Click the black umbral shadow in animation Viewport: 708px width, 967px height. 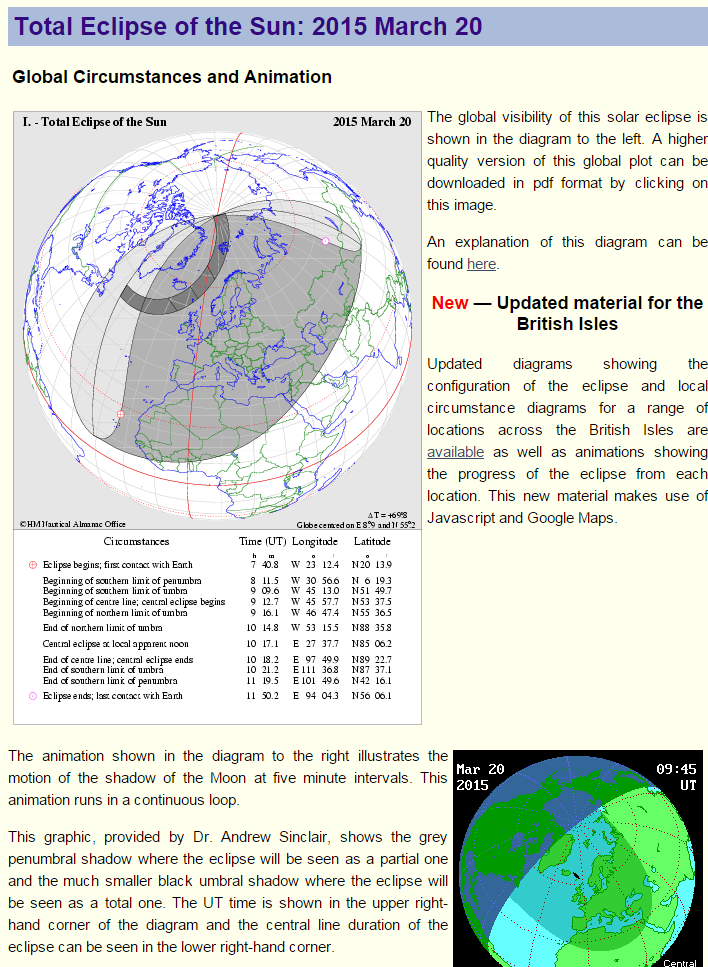(x=576, y=874)
